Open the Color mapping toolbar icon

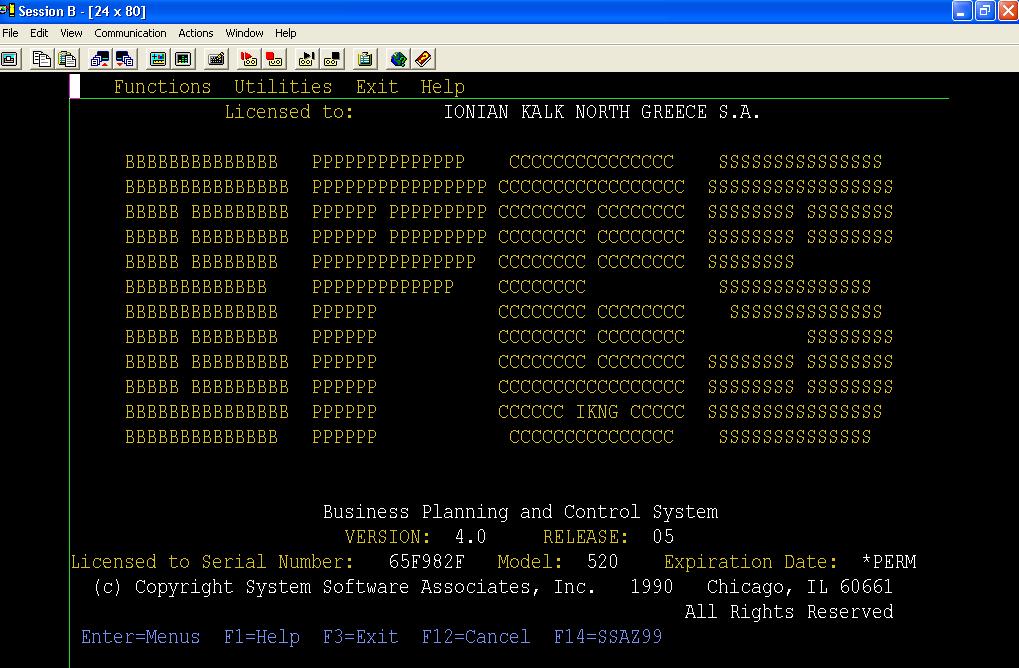pos(183,59)
